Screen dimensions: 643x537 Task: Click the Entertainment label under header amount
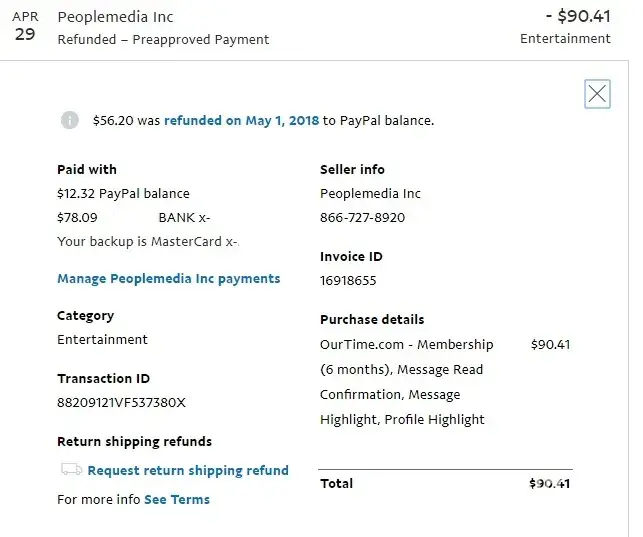pos(565,39)
